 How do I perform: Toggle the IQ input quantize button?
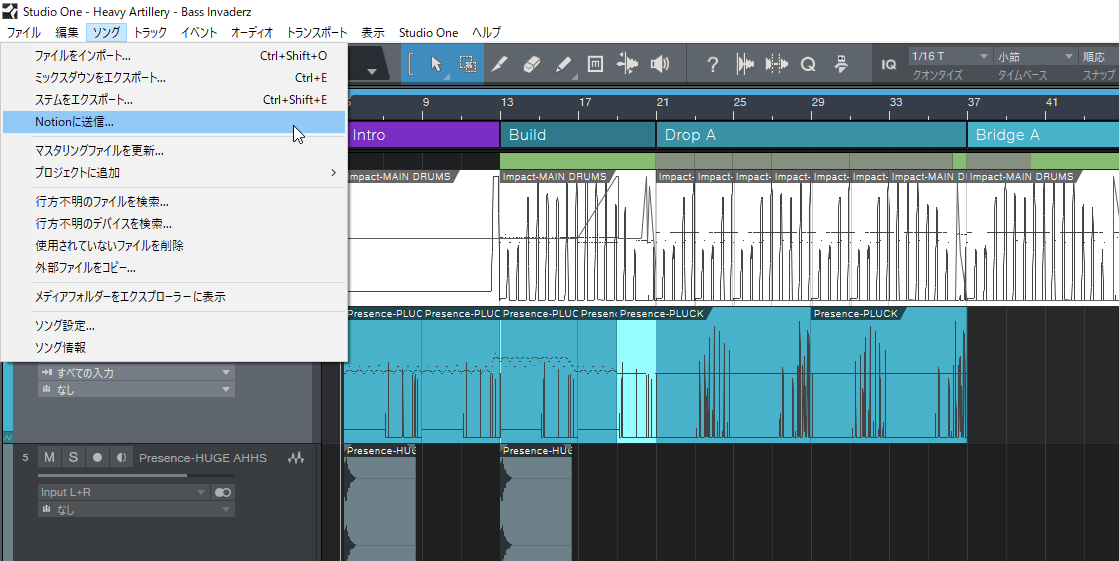[888, 64]
